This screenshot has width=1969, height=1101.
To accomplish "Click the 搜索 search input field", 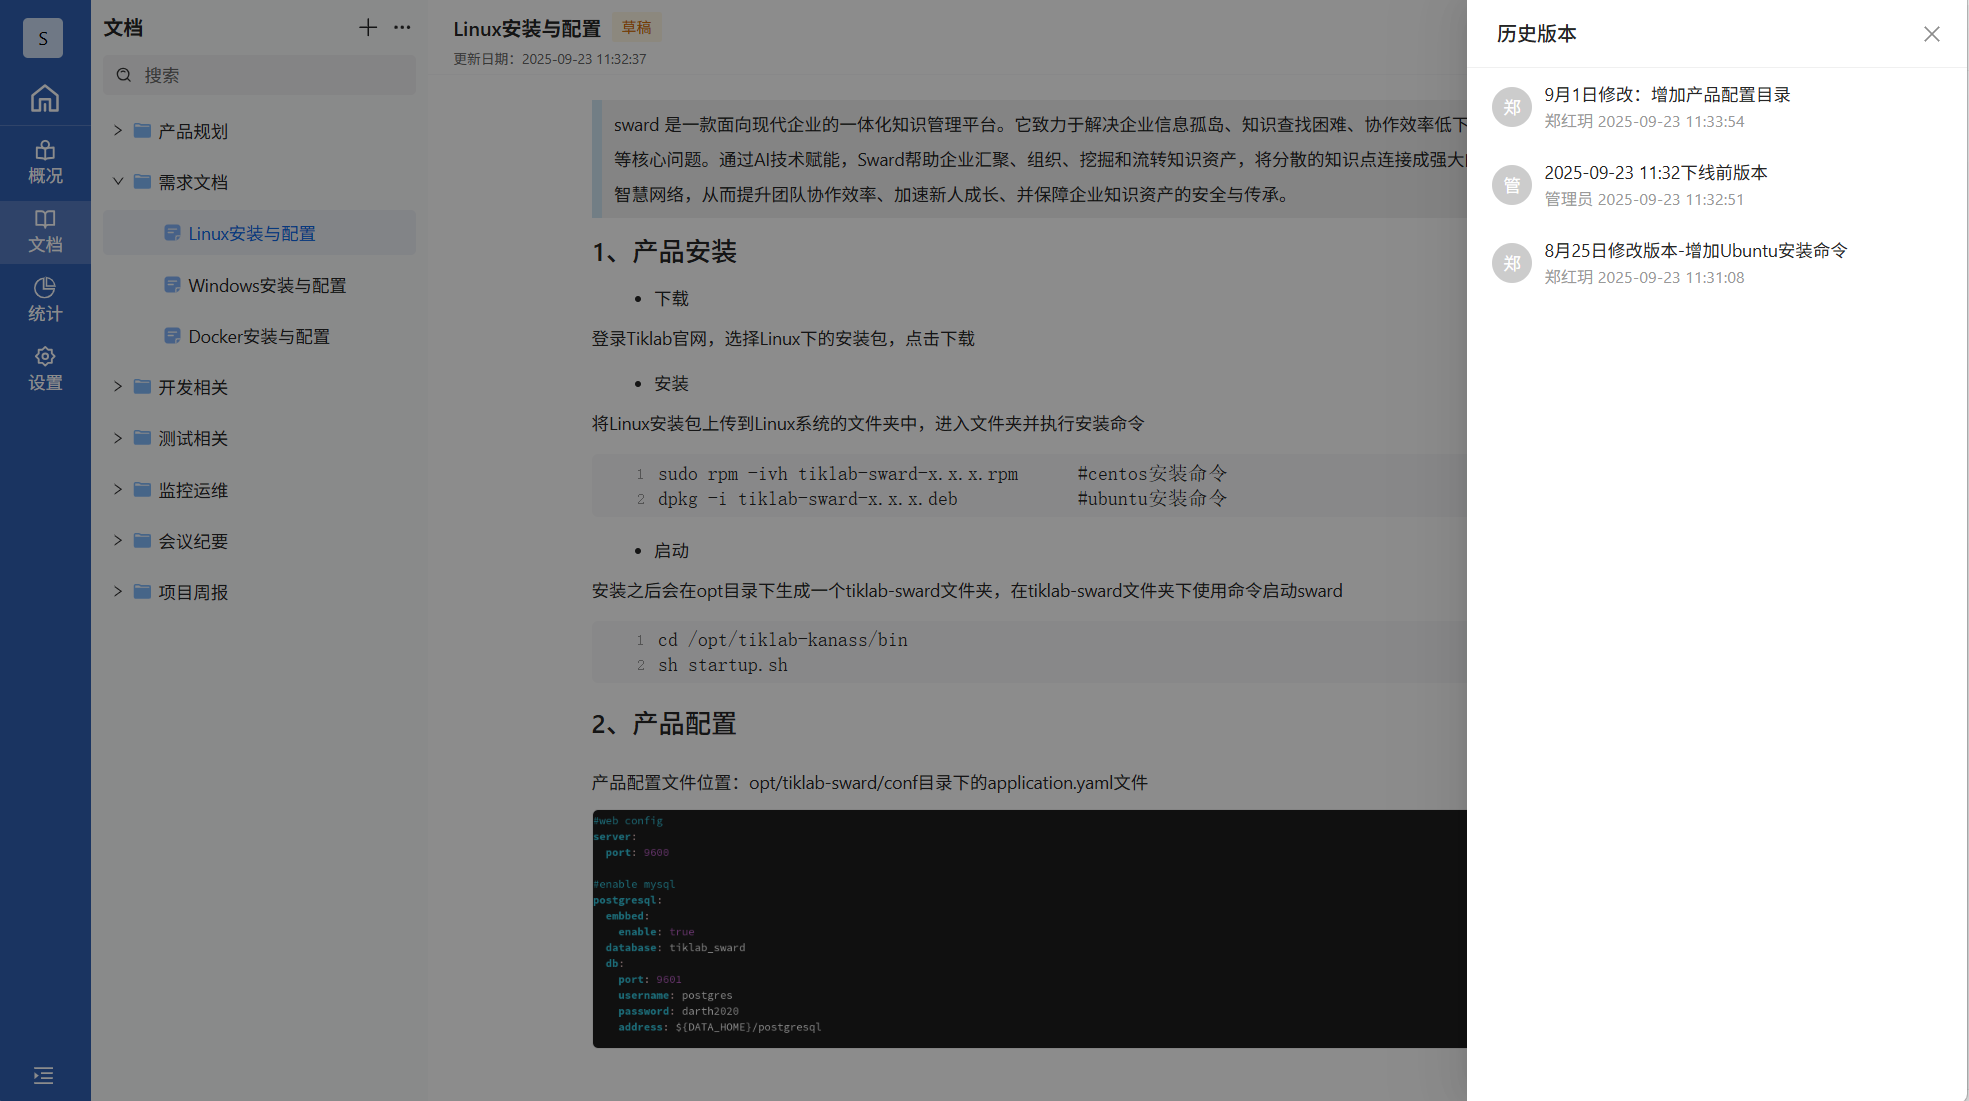I will point(259,75).
